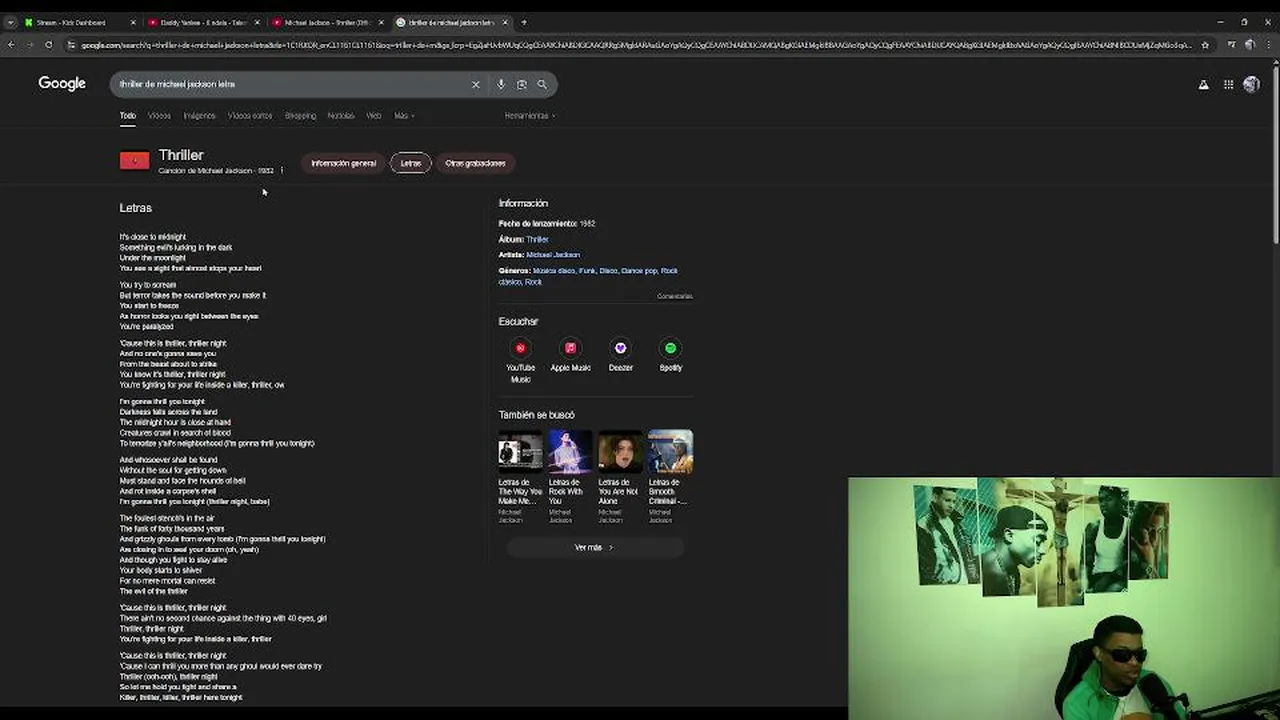Viewport: 1280px width, 720px height.
Task: Reload the current page
Action: 48,45
